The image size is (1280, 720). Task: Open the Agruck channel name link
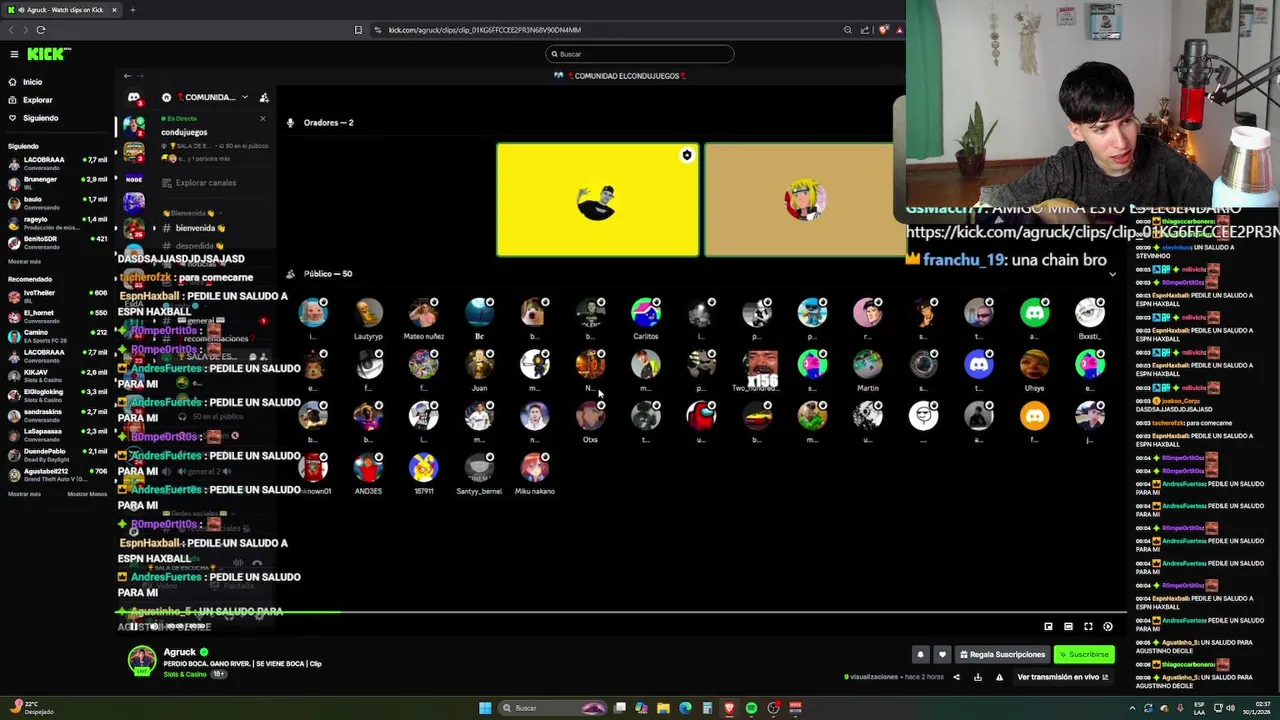click(180, 652)
